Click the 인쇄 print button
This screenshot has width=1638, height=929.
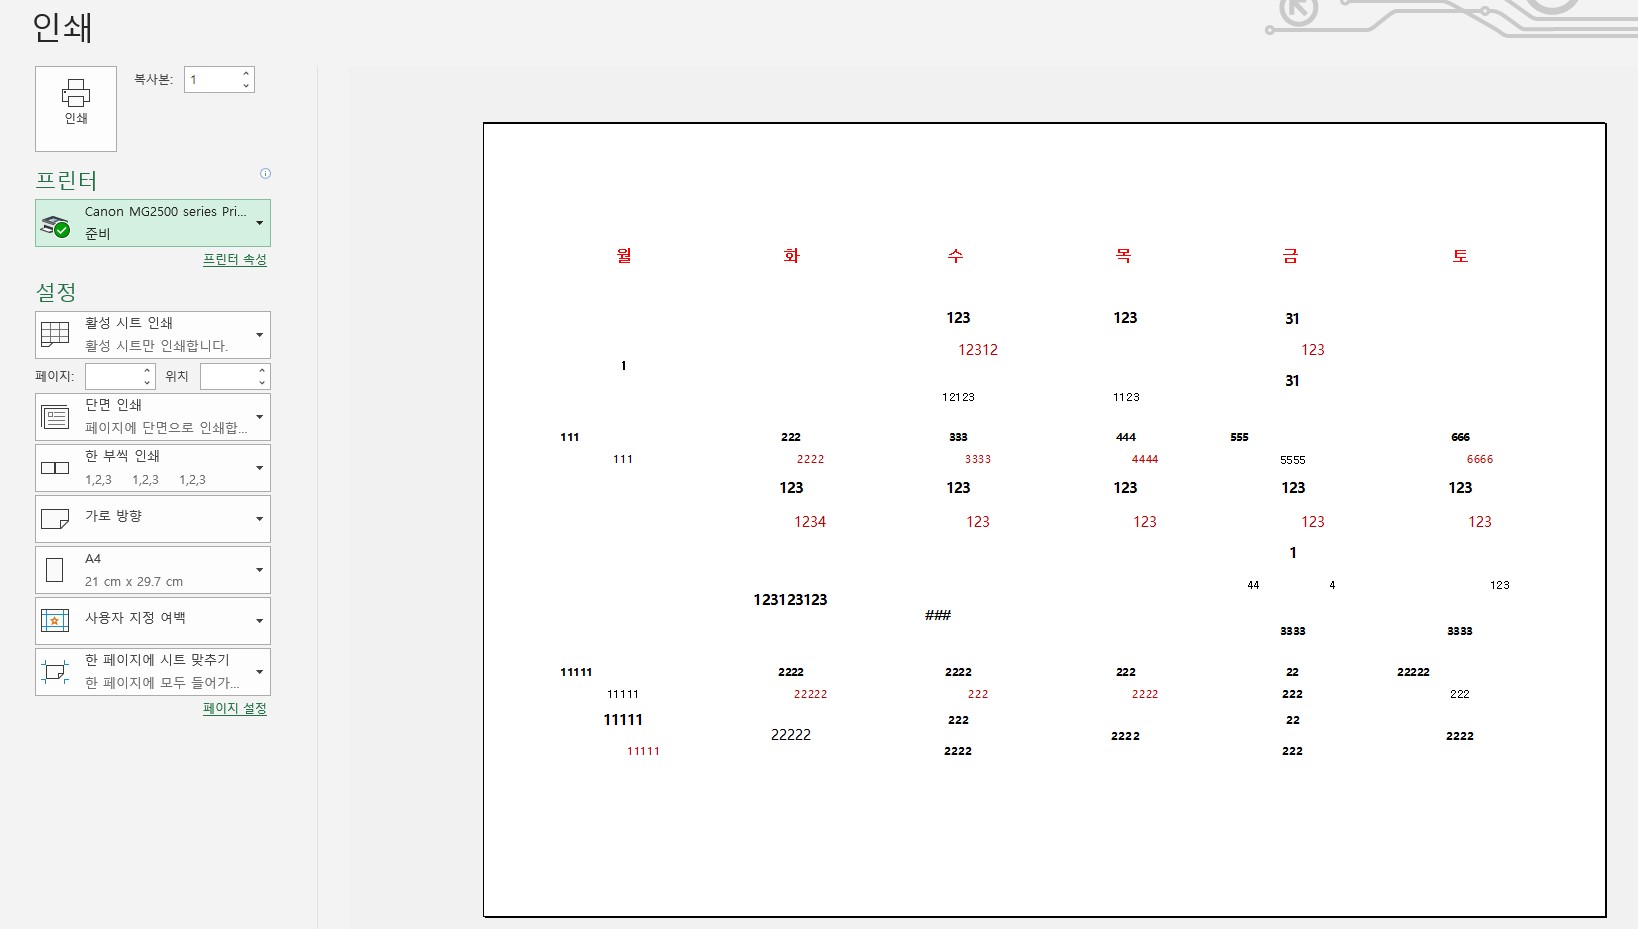pos(76,109)
